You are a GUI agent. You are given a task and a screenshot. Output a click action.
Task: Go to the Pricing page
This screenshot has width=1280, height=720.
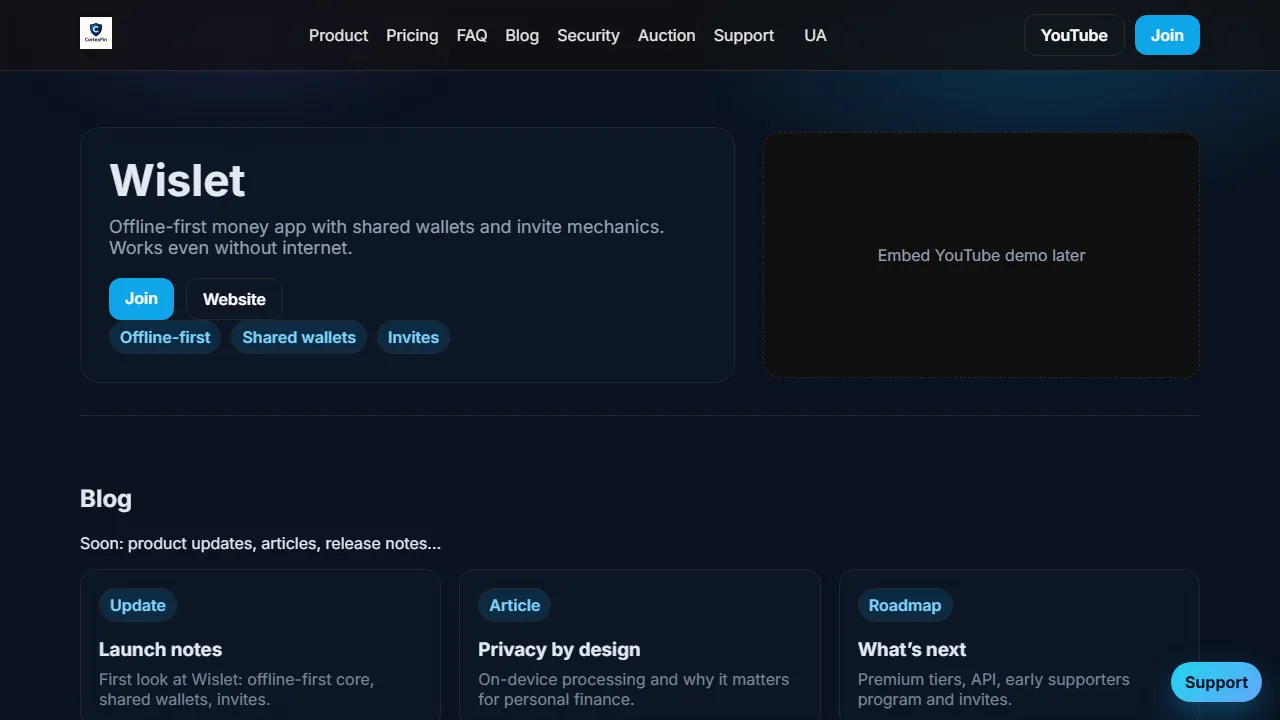412,35
